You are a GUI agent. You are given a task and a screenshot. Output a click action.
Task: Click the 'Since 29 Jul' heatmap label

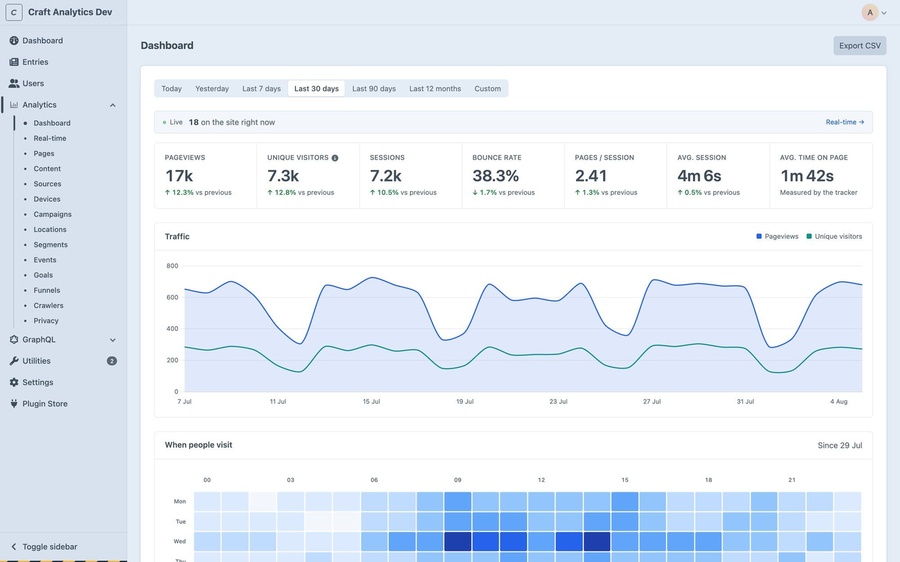(x=840, y=445)
